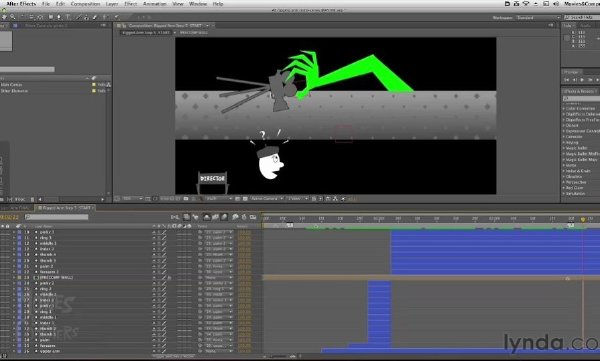This screenshot has width=600, height=361.
Task: Step forward one frame in Preview panel
Action: (x=590, y=80)
